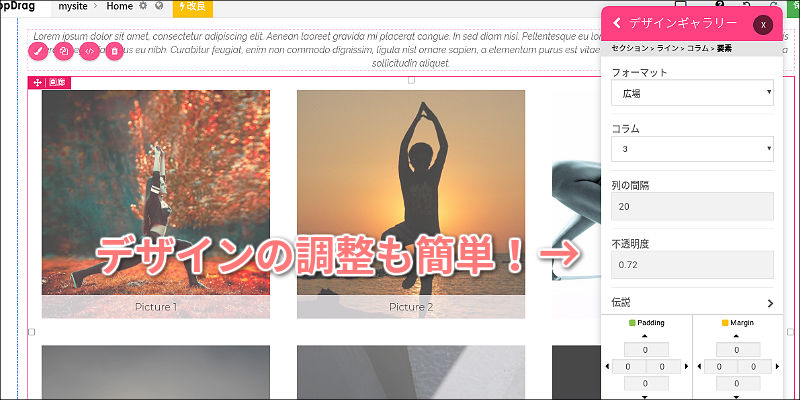Close the デザインギャラリー panel
This screenshot has width=800, height=400.
[x=763, y=24]
